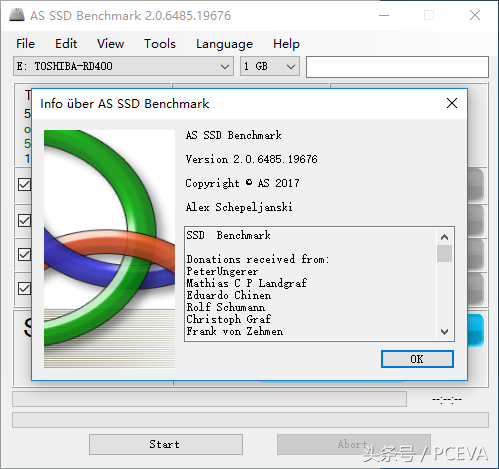This screenshot has height=469, width=499.
Task: Click 'Mathias C P Landgraf' donor entry
Action: tap(246, 283)
